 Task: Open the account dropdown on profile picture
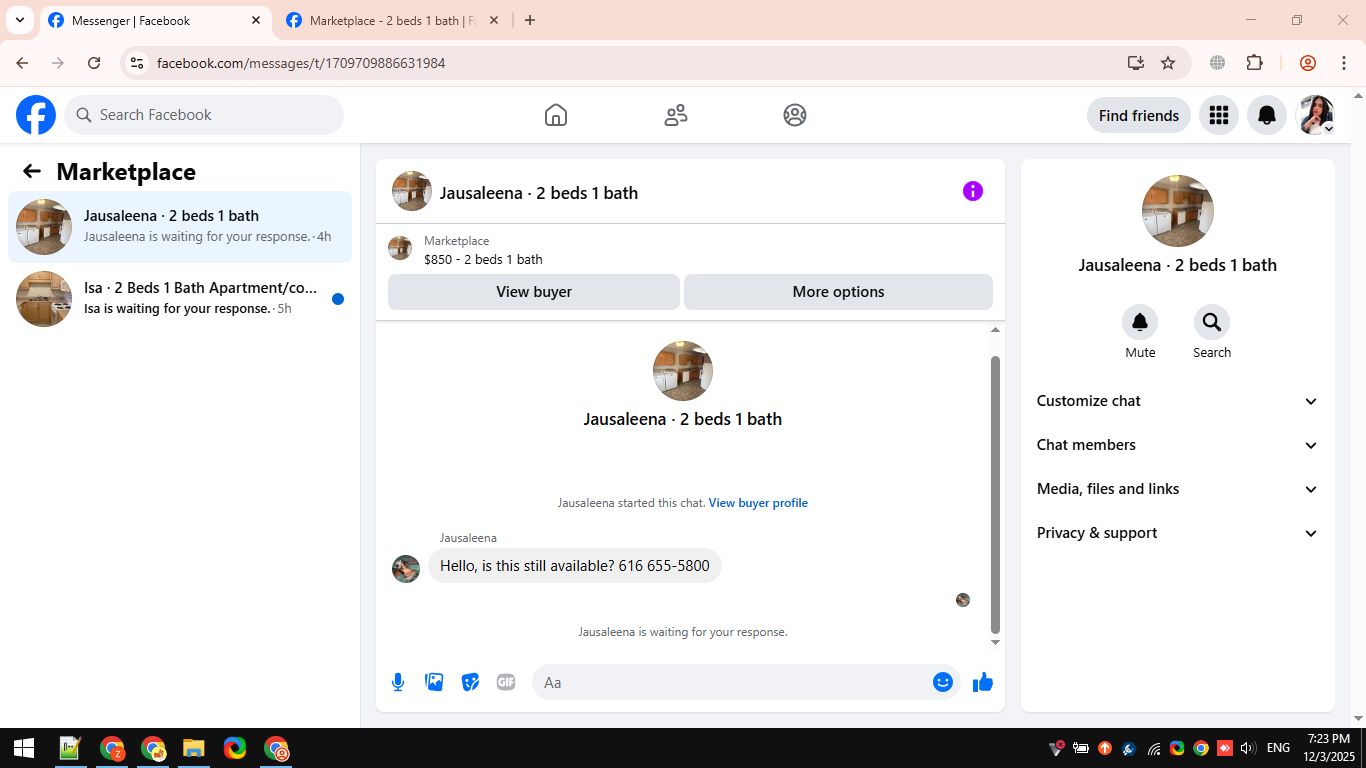(x=1316, y=115)
